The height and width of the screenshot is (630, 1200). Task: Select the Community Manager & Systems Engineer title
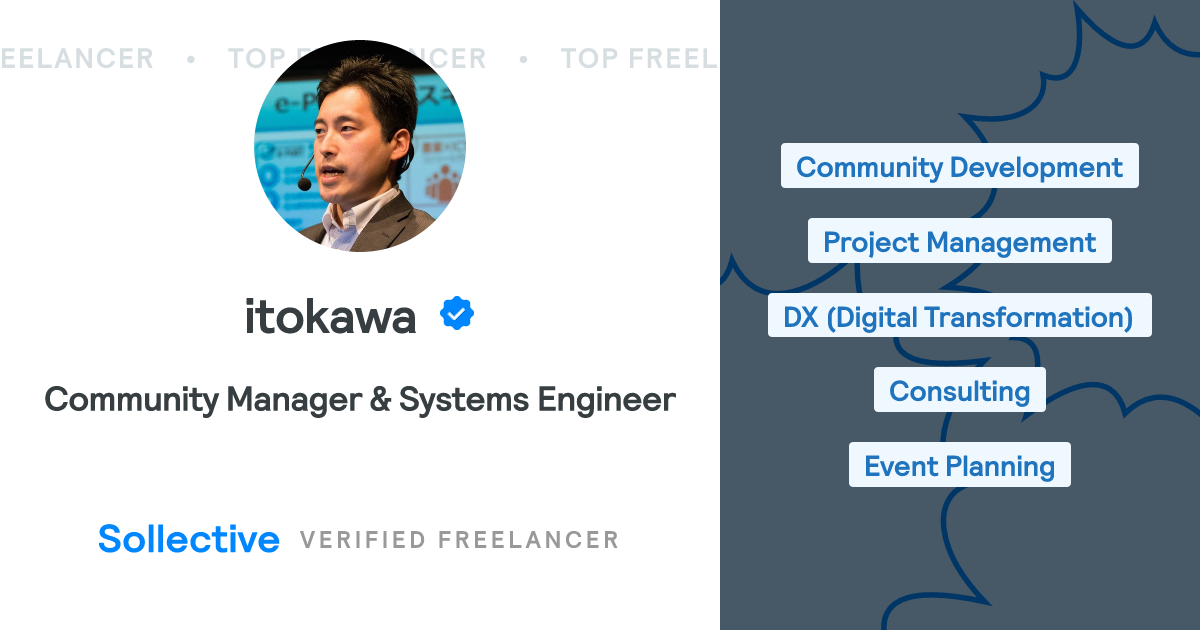click(360, 400)
